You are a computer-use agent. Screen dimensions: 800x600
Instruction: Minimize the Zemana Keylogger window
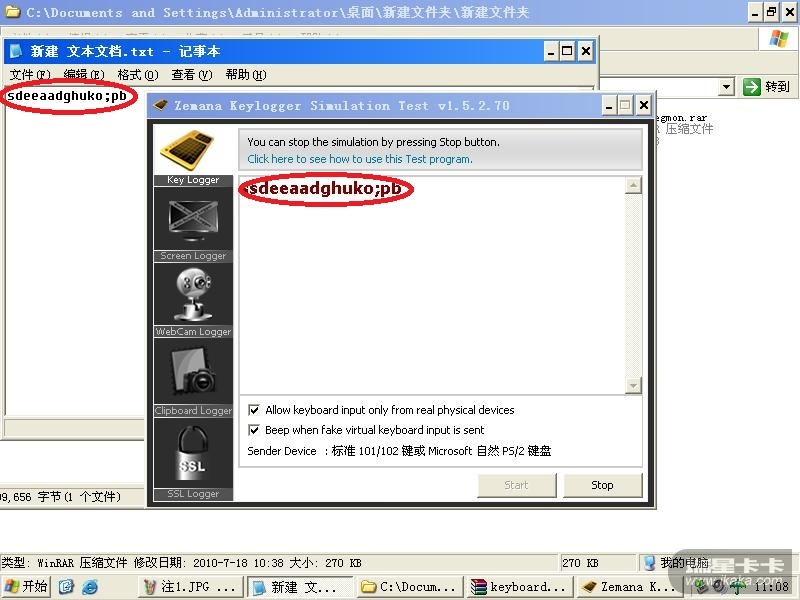pyautogui.click(x=609, y=106)
